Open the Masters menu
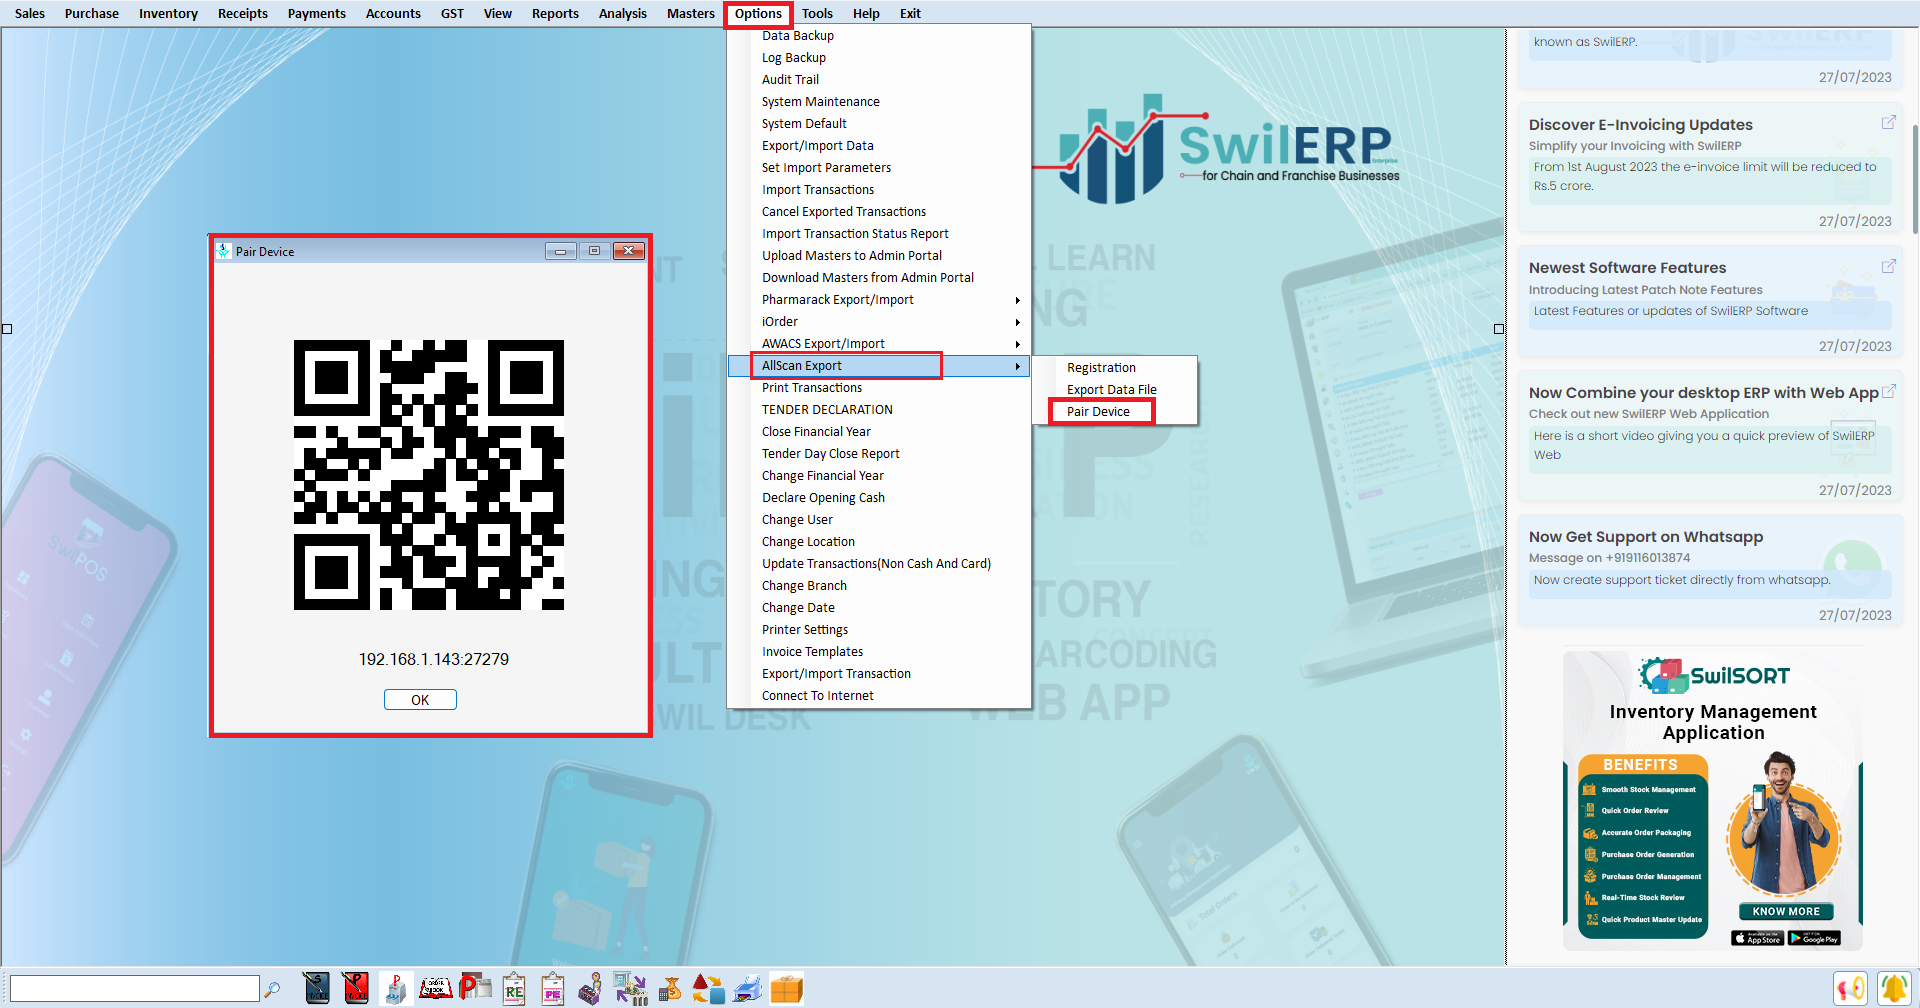Image resolution: width=1920 pixels, height=1008 pixels. [x=690, y=13]
